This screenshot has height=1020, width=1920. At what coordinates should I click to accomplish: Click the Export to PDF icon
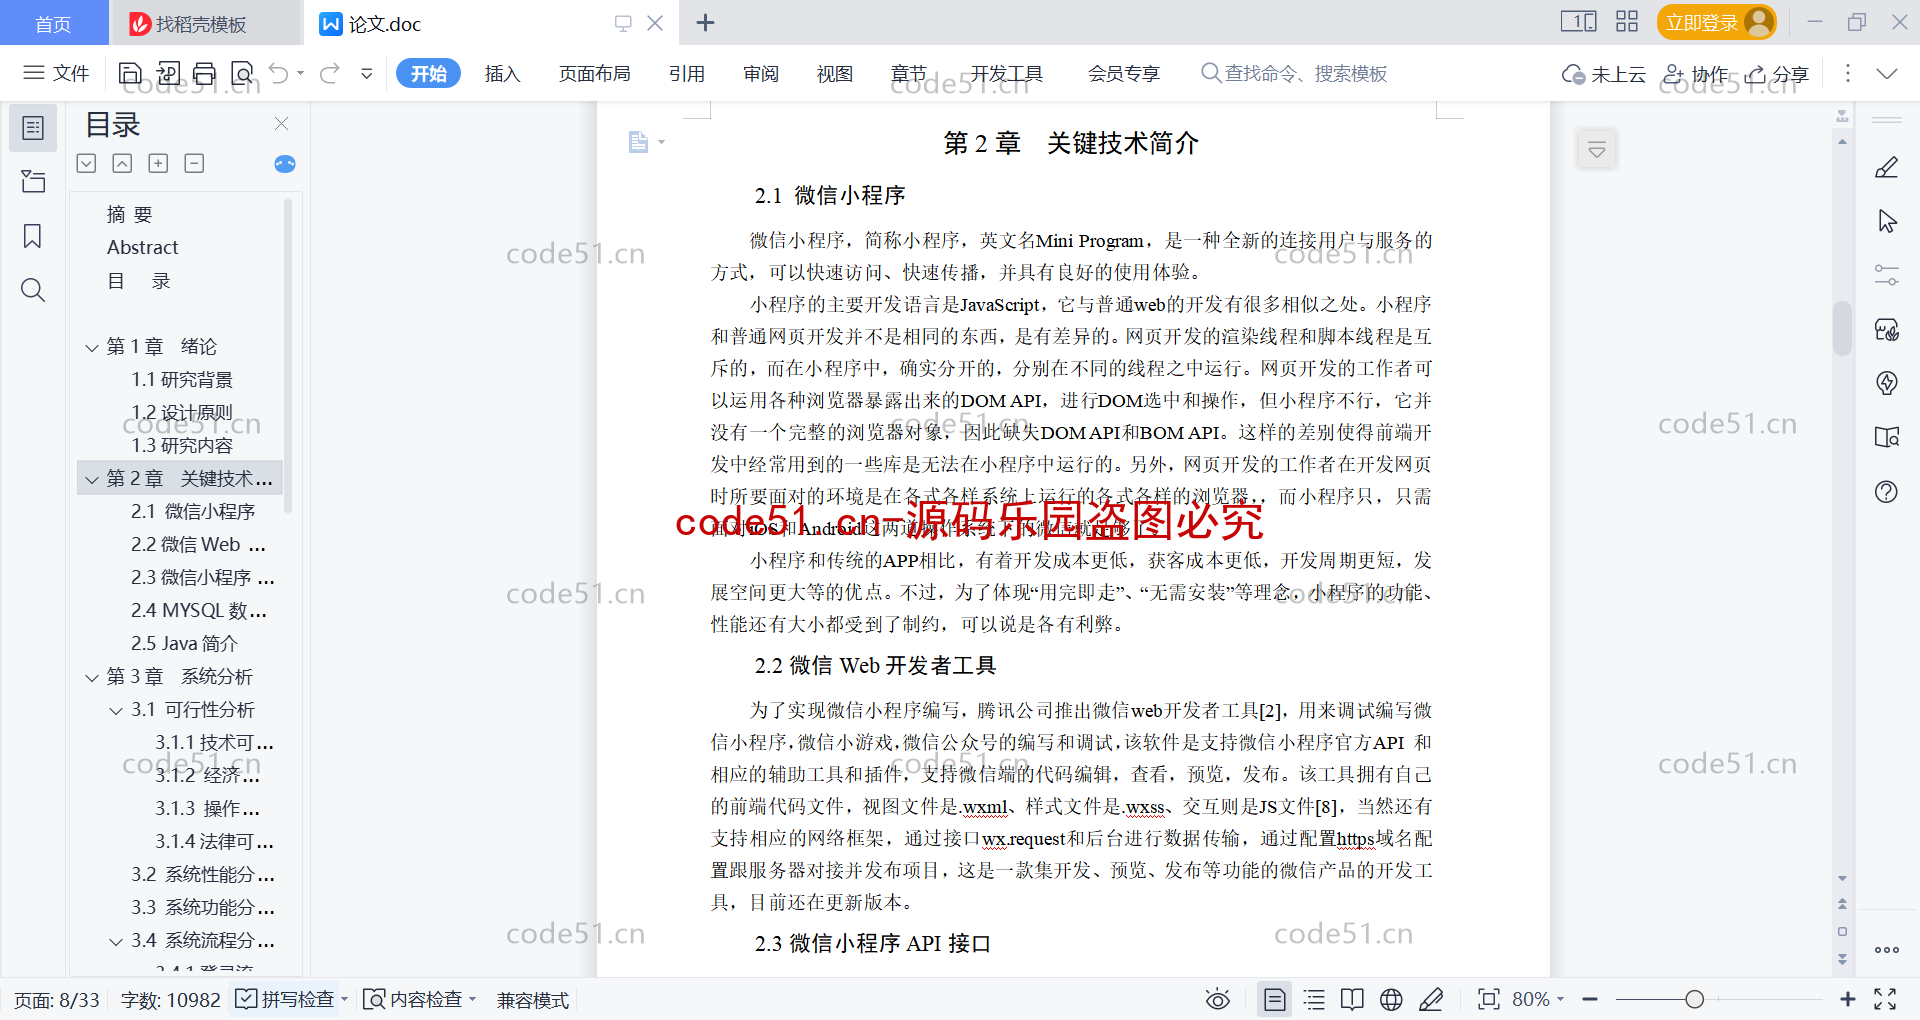168,73
